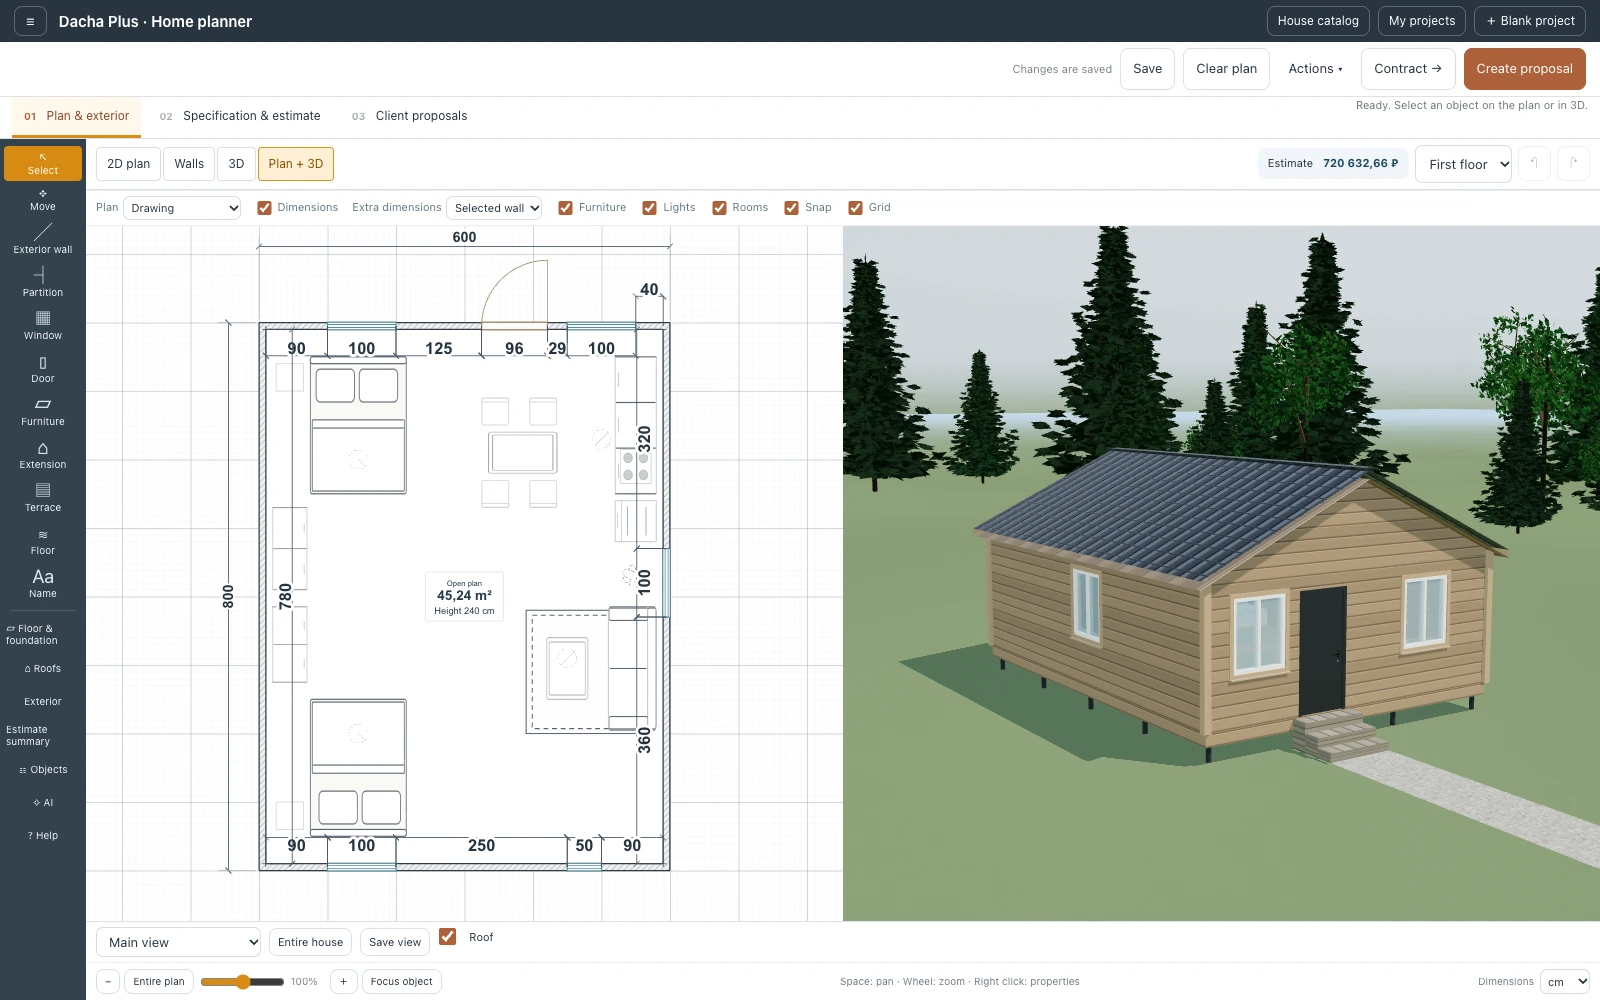Activate the Select tool
1600x1000 pixels.
click(x=43, y=164)
